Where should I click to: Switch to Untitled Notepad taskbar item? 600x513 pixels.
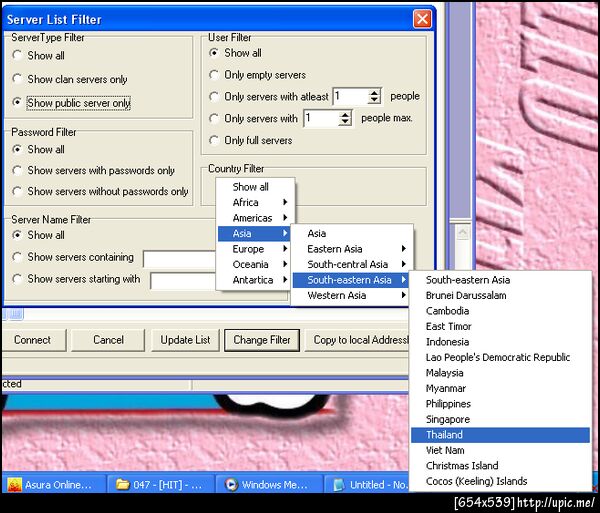367,485
